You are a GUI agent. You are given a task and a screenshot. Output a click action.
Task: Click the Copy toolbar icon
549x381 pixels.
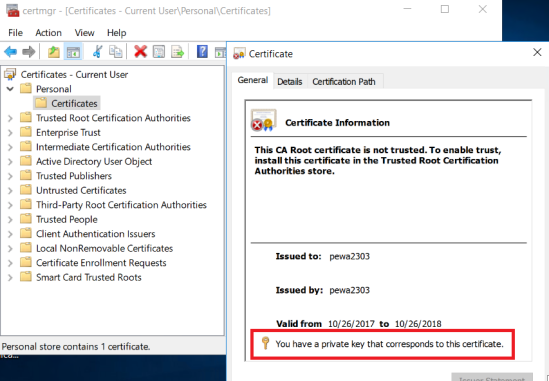click(x=116, y=51)
